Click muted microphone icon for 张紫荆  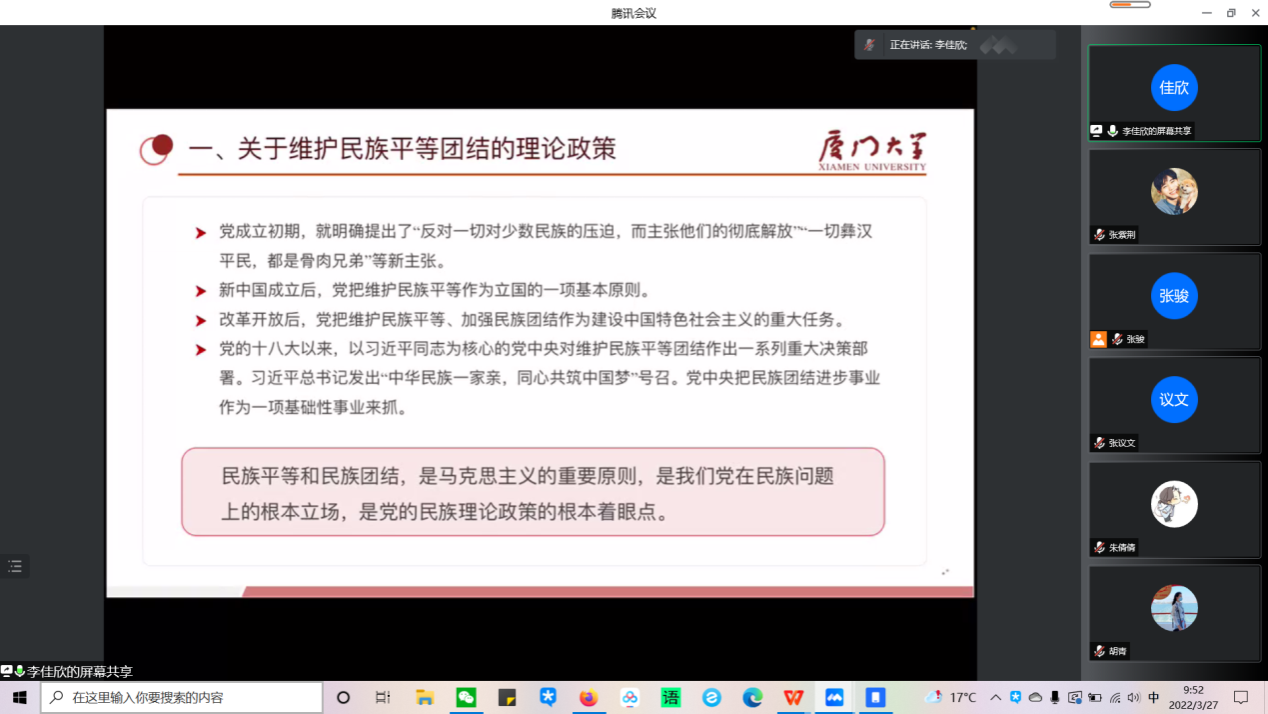1099,235
